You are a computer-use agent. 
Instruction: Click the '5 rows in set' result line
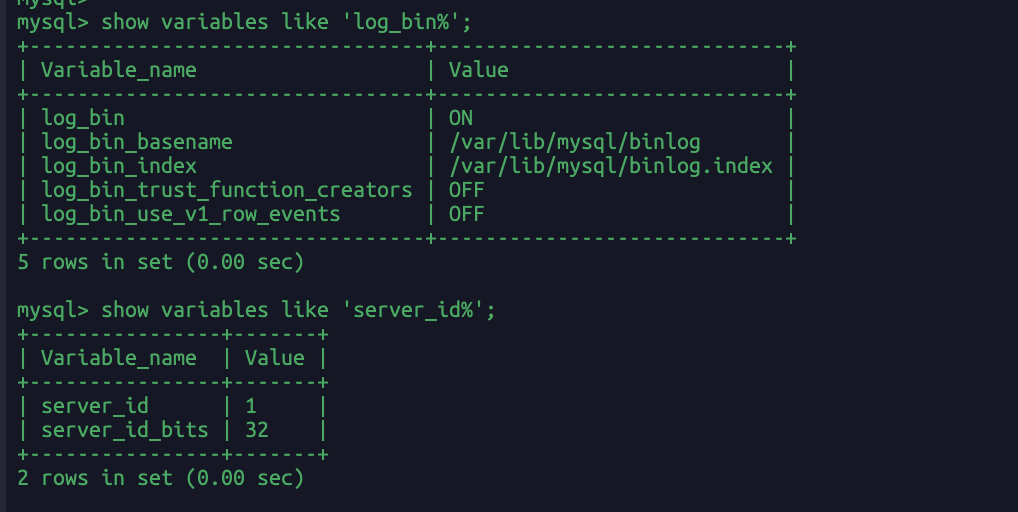point(160,262)
